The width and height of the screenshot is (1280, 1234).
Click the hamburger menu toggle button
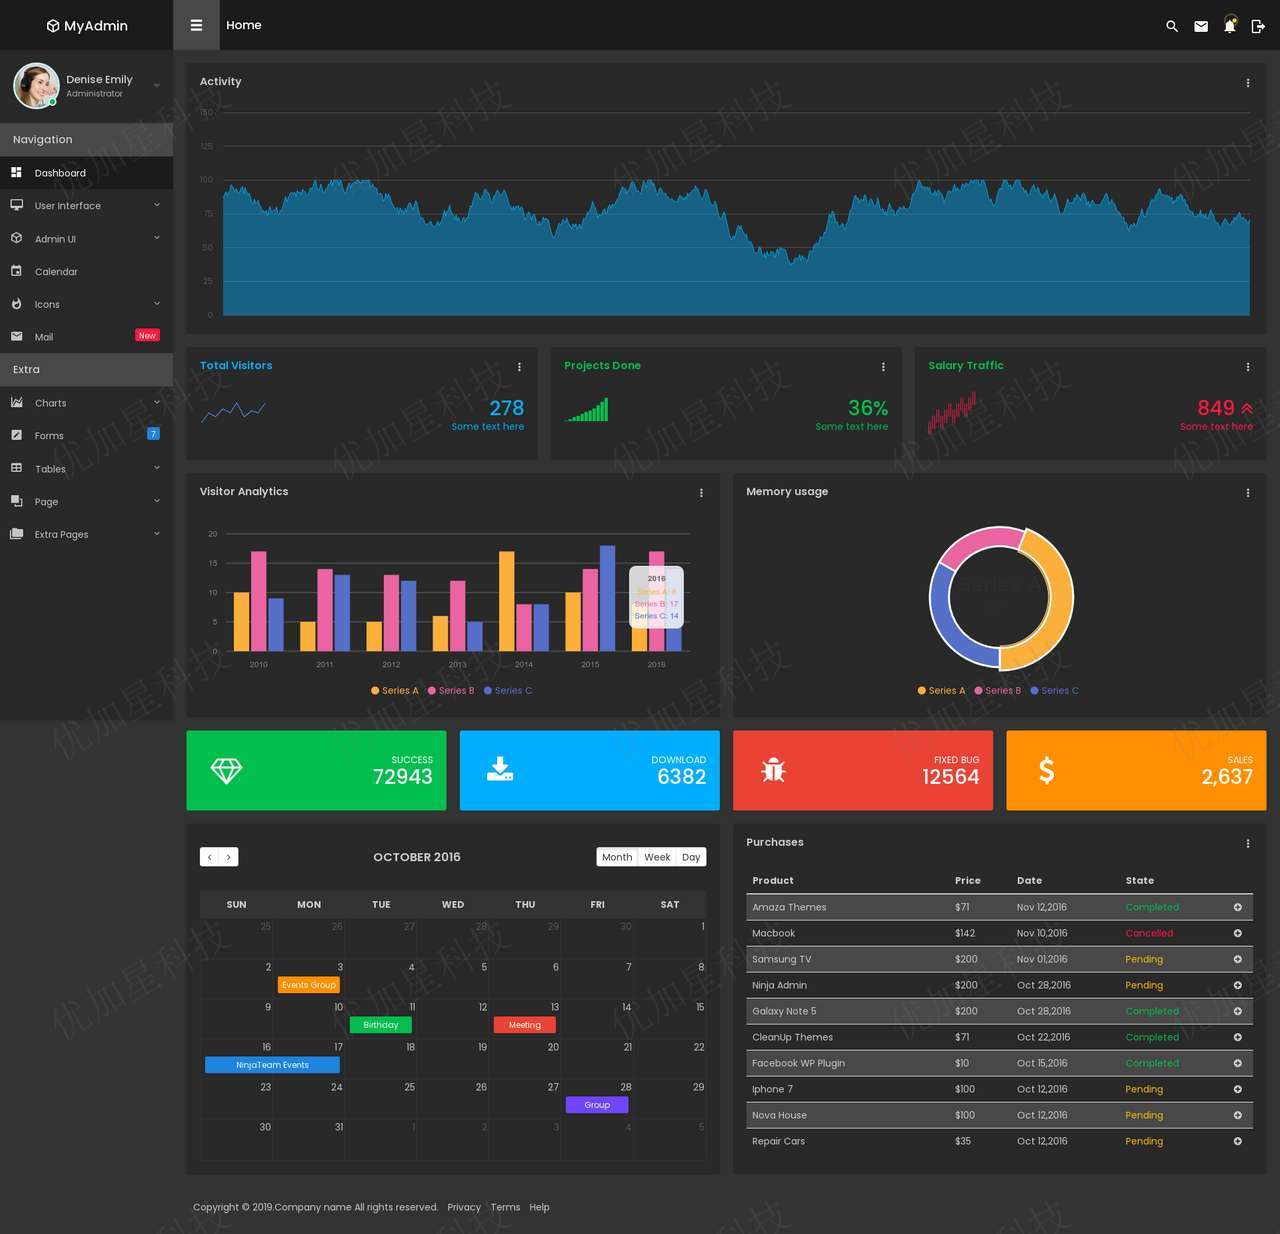196,25
